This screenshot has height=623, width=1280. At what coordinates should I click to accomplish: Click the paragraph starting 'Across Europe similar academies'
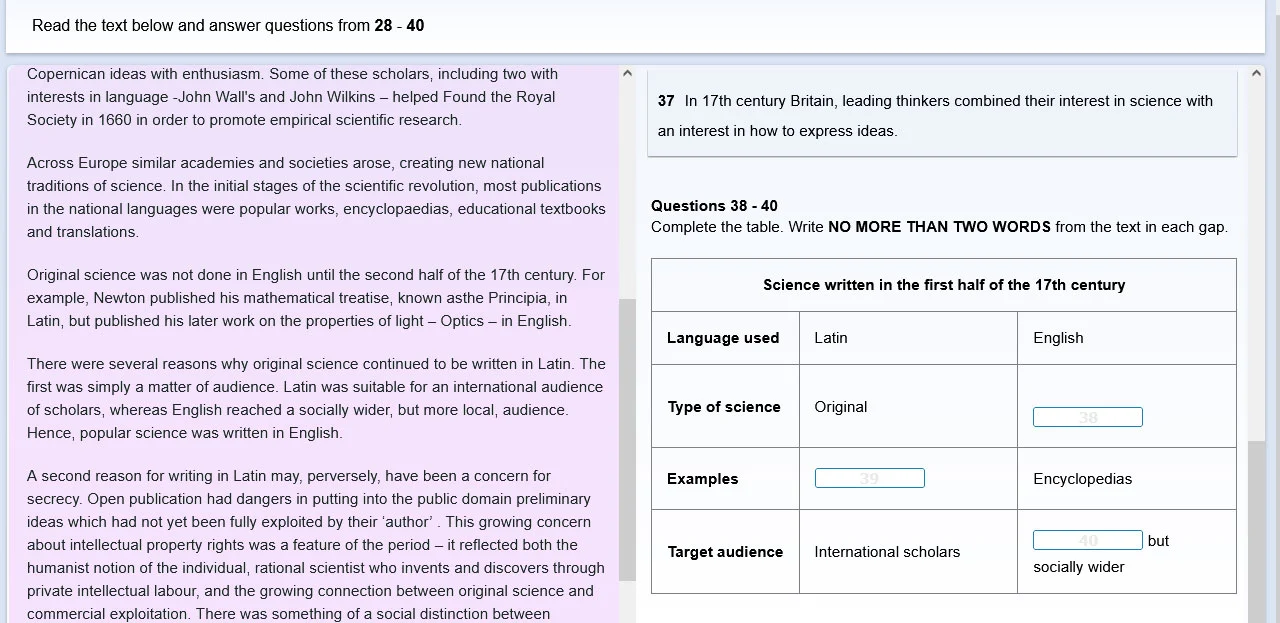pyautogui.click(x=316, y=197)
